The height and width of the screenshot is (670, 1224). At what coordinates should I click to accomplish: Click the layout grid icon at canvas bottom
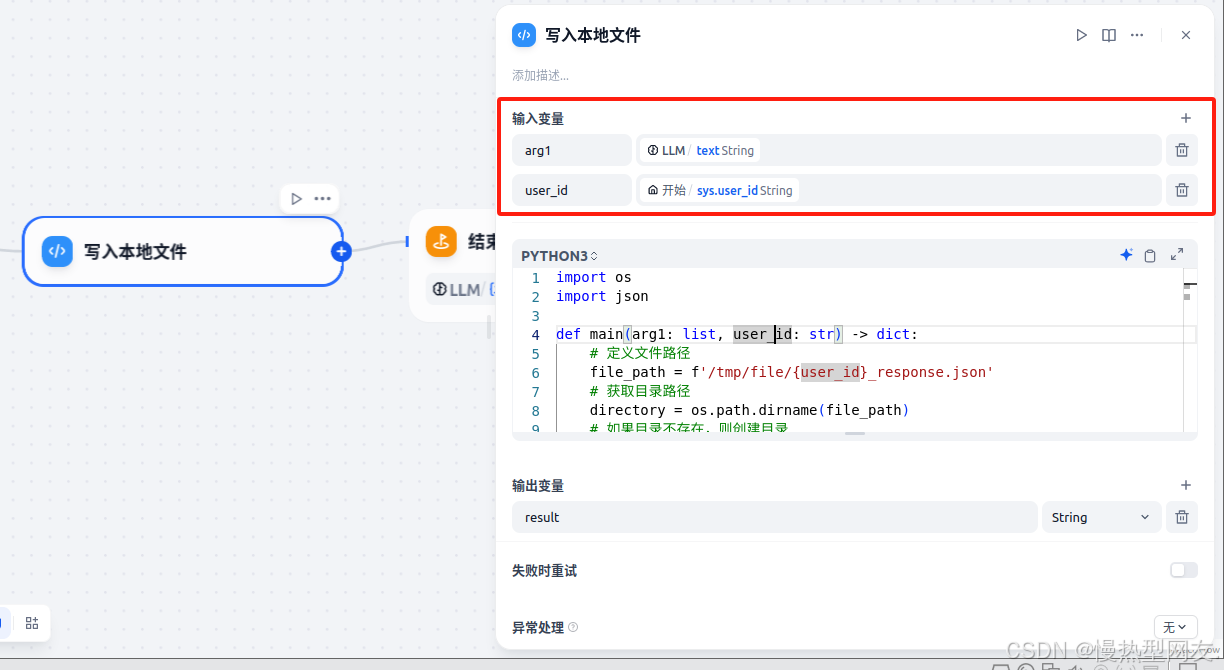32,623
